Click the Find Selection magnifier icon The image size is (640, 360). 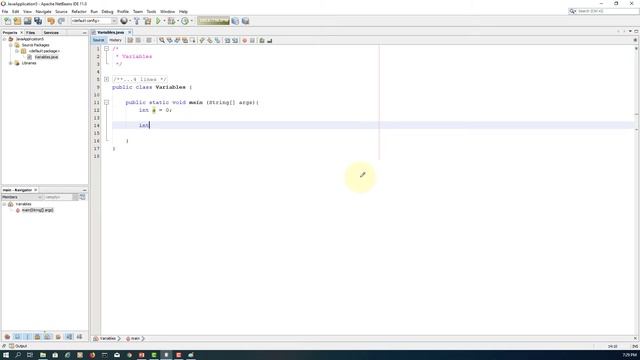(162, 40)
